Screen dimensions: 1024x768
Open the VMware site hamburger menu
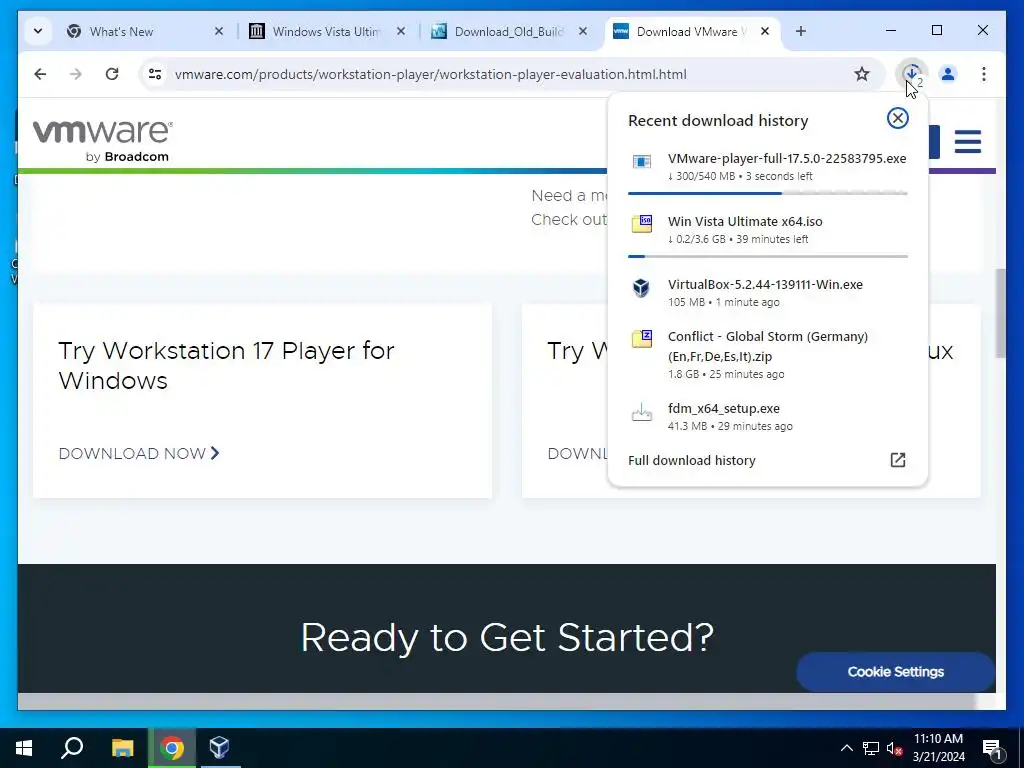point(967,141)
